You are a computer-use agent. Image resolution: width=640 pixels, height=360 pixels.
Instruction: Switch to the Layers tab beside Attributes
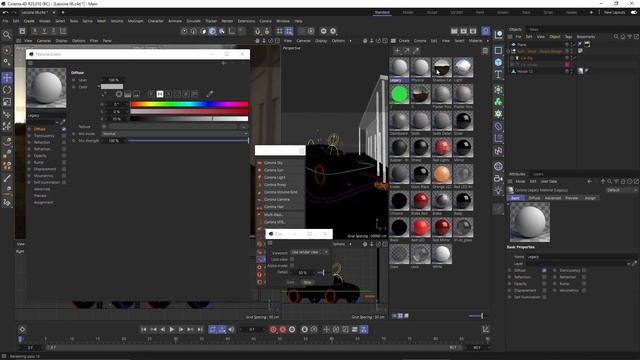(538, 174)
